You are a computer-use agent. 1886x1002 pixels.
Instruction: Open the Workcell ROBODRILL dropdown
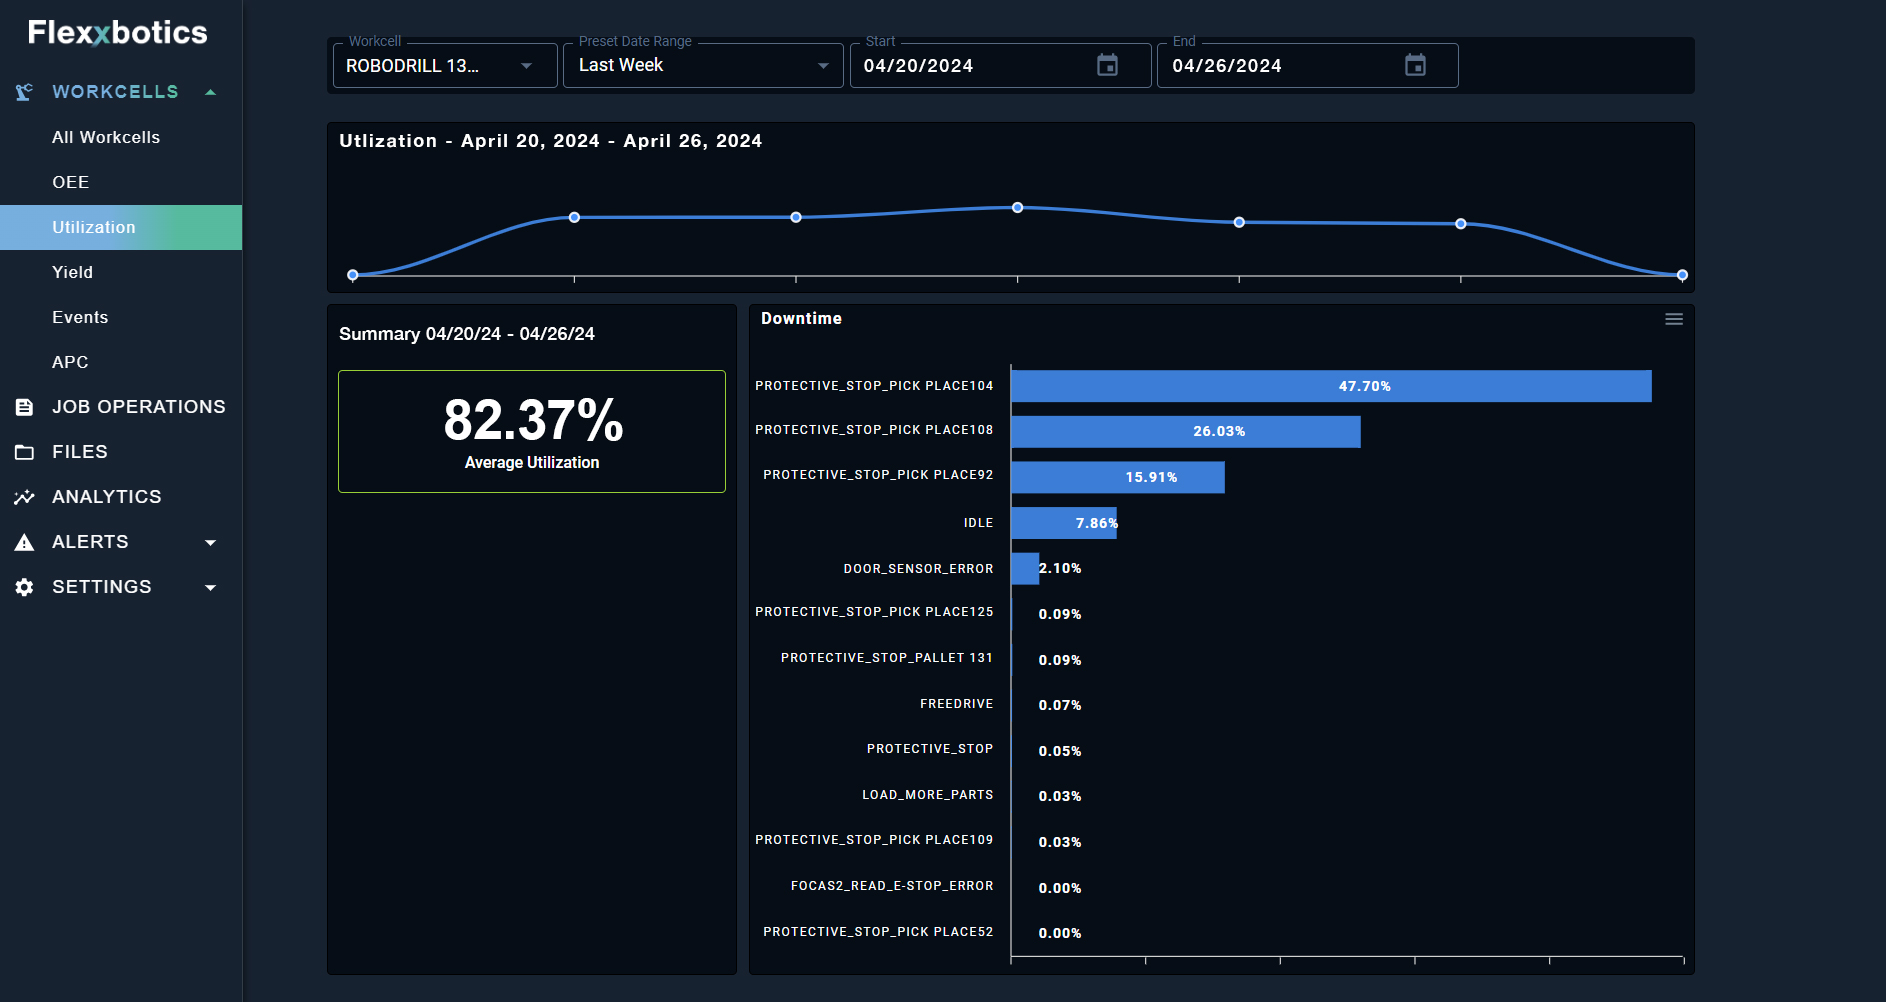pyautogui.click(x=444, y=66)
